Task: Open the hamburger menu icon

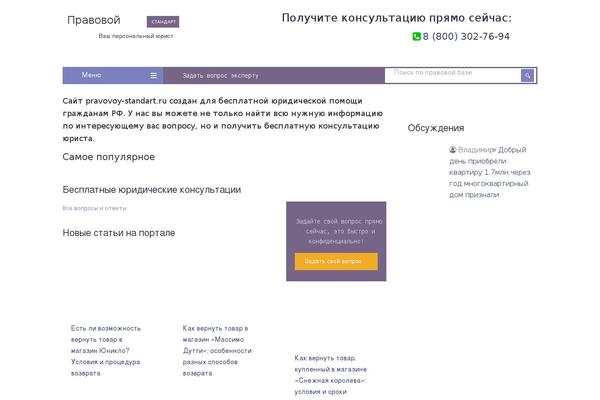Action: click(x=153, y=75)
